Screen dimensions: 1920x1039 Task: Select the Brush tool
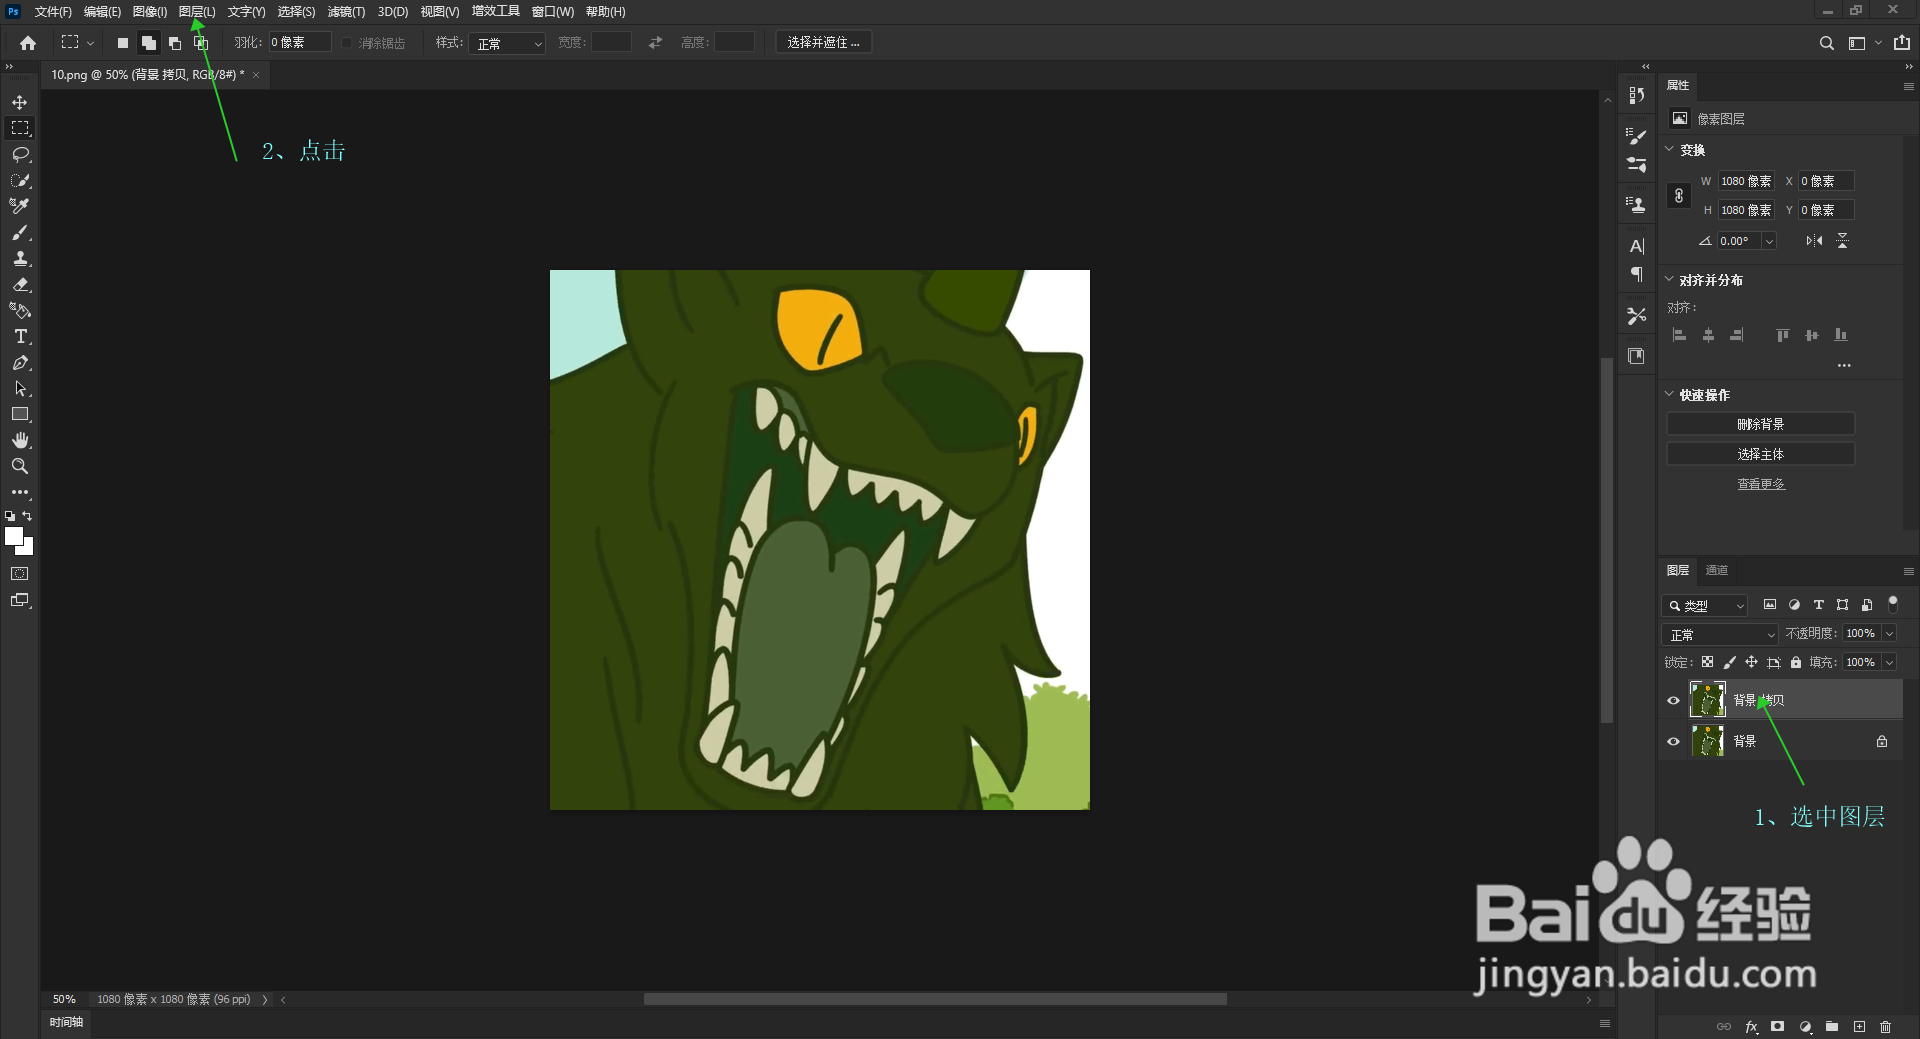click(x=20, y=232)
